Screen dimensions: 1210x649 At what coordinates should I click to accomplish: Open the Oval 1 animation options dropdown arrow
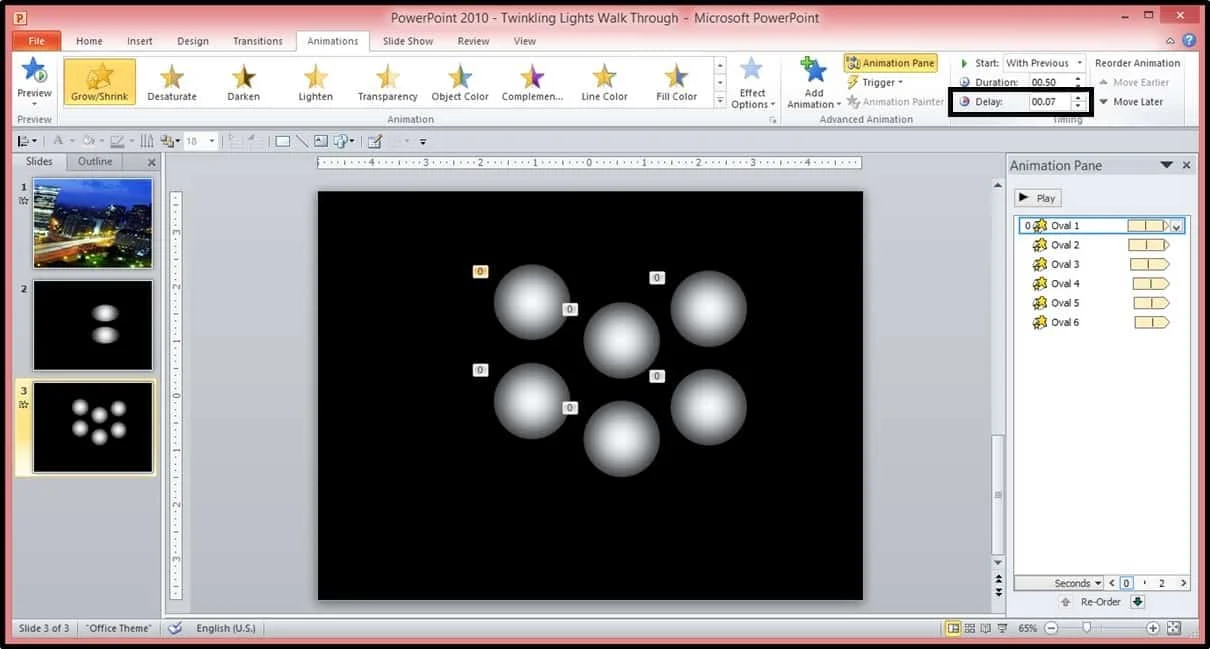1177,227
